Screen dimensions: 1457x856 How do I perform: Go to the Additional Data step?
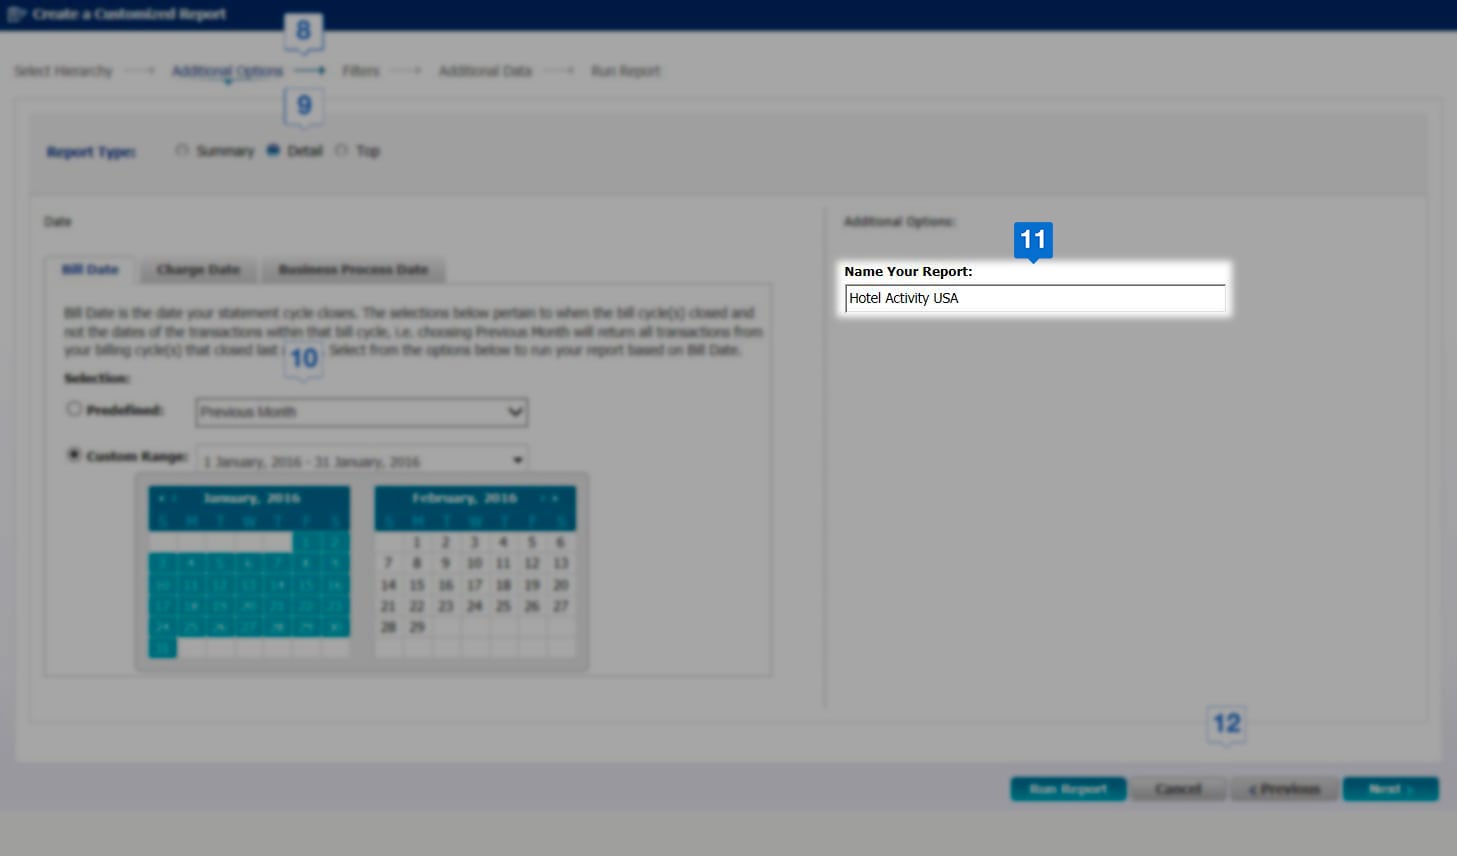tap(485, 70)
